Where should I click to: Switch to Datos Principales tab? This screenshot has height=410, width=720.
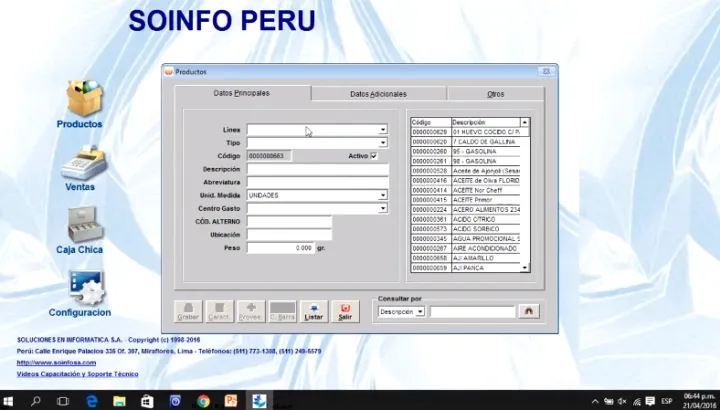[242, 93]
